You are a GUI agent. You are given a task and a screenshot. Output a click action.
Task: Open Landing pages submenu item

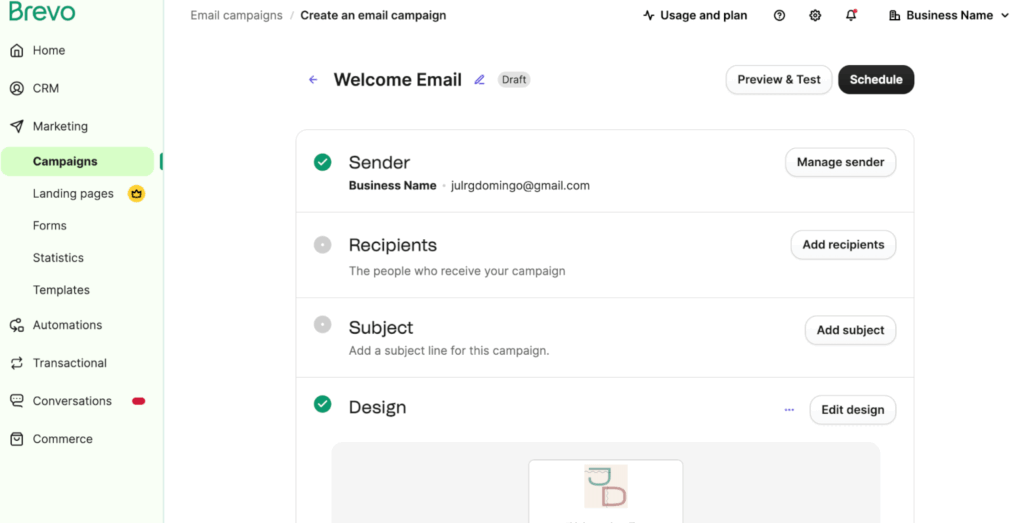coord(73,193)
